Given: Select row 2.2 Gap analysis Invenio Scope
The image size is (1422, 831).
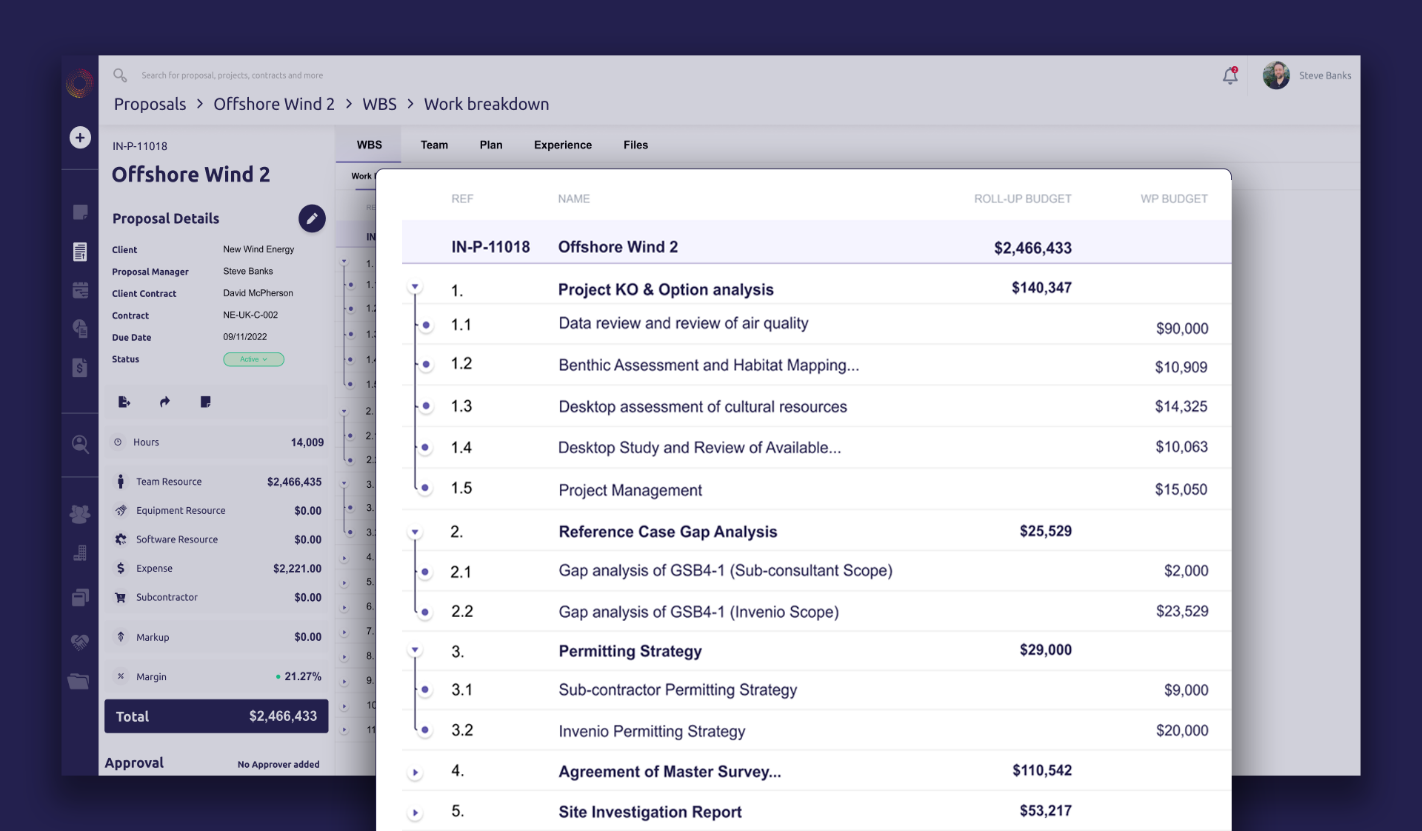Looking at the screenshot, I should coord(816,611).
